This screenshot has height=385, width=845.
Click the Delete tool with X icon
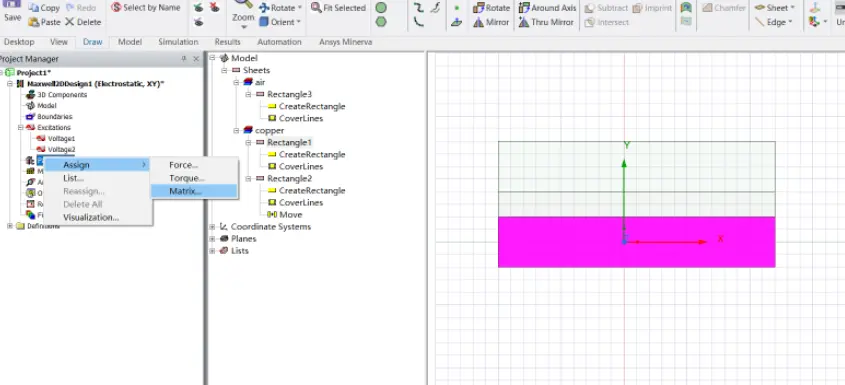83,22
